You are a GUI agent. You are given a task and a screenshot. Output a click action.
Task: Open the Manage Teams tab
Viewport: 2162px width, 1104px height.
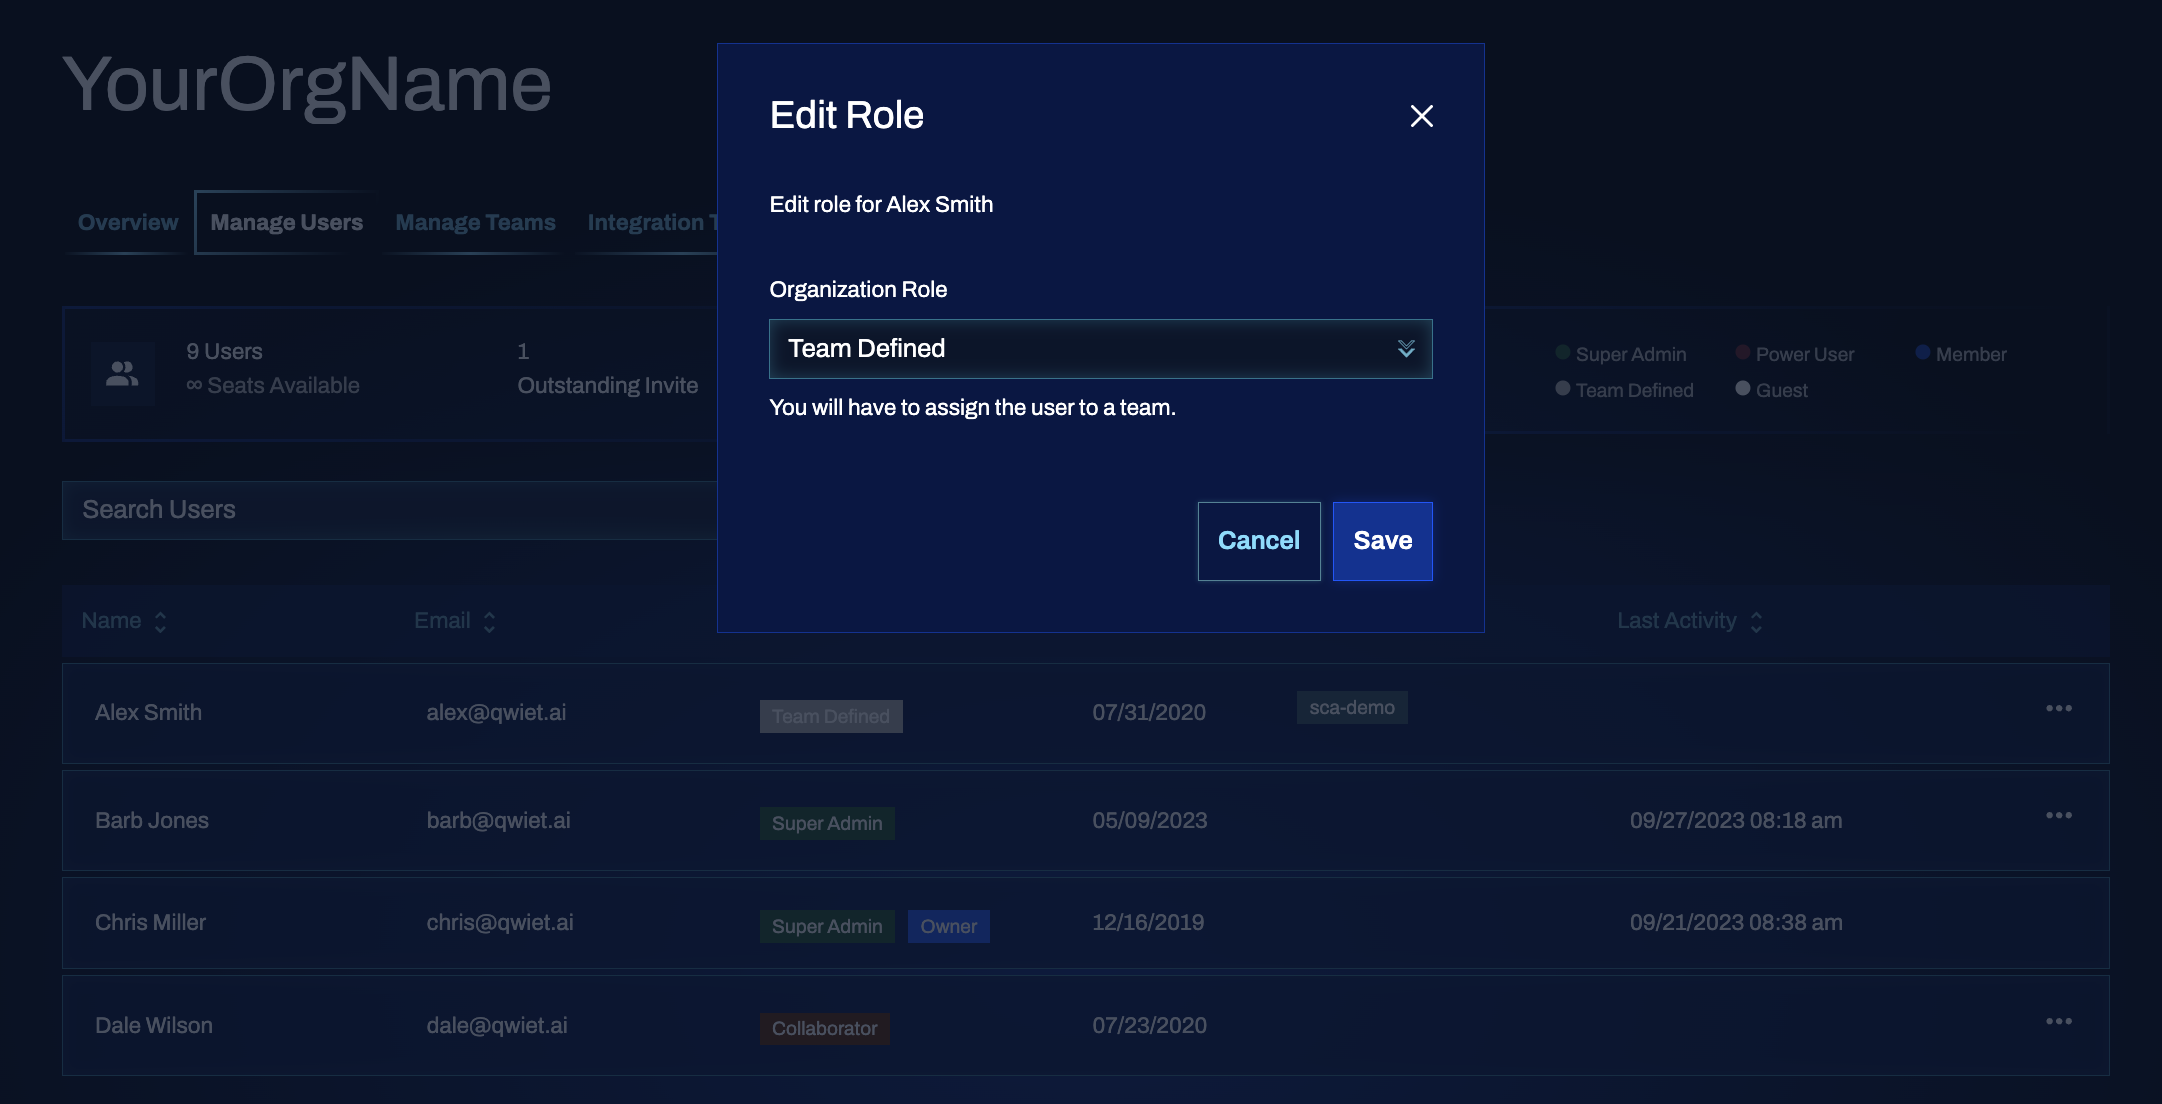(x=475, y=222)
